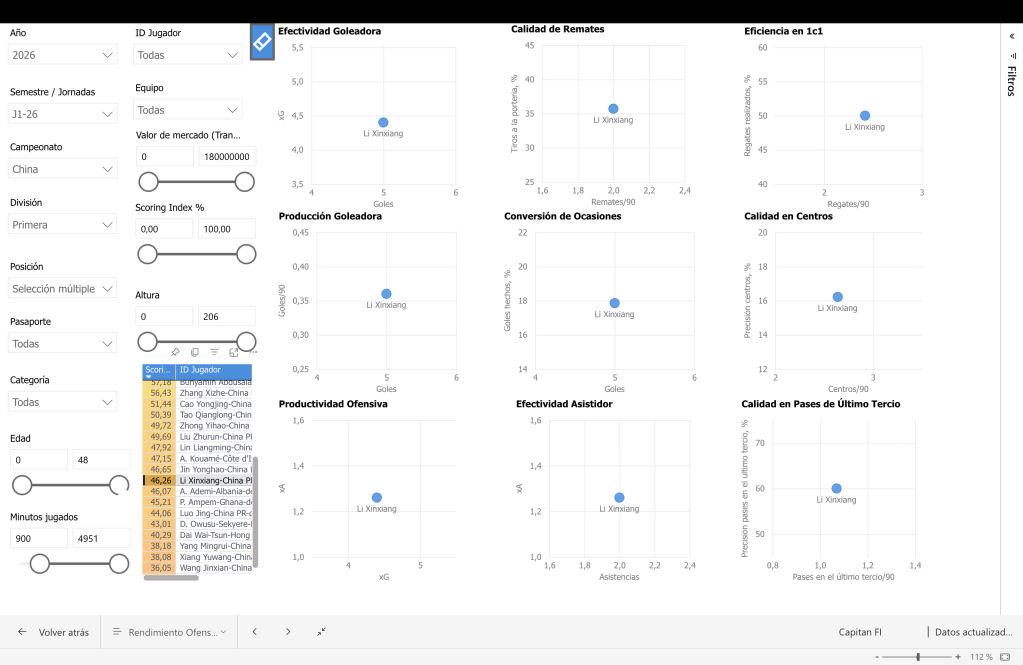
Task: Click the Minutos jugados minimum field showing 900
Action: pos(39,538)
